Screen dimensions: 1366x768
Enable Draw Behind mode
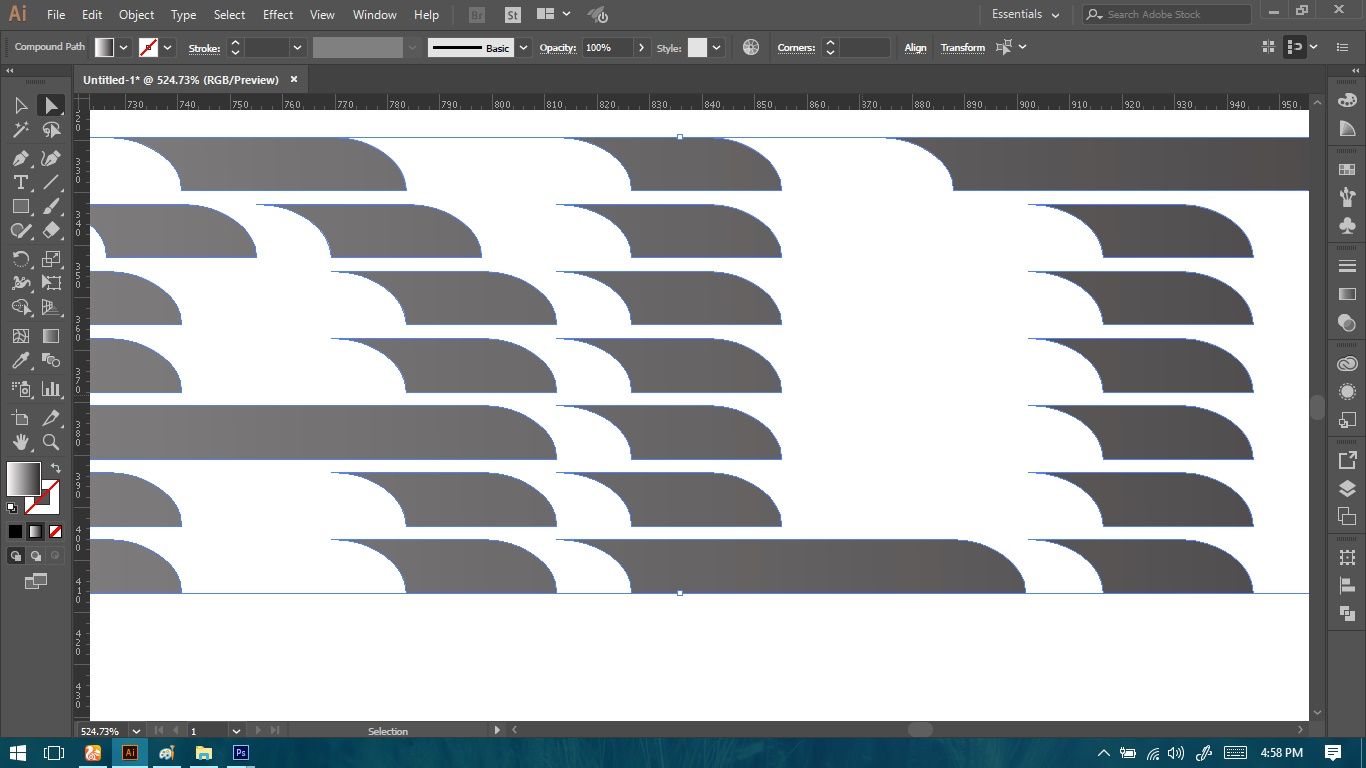[36, 556]
